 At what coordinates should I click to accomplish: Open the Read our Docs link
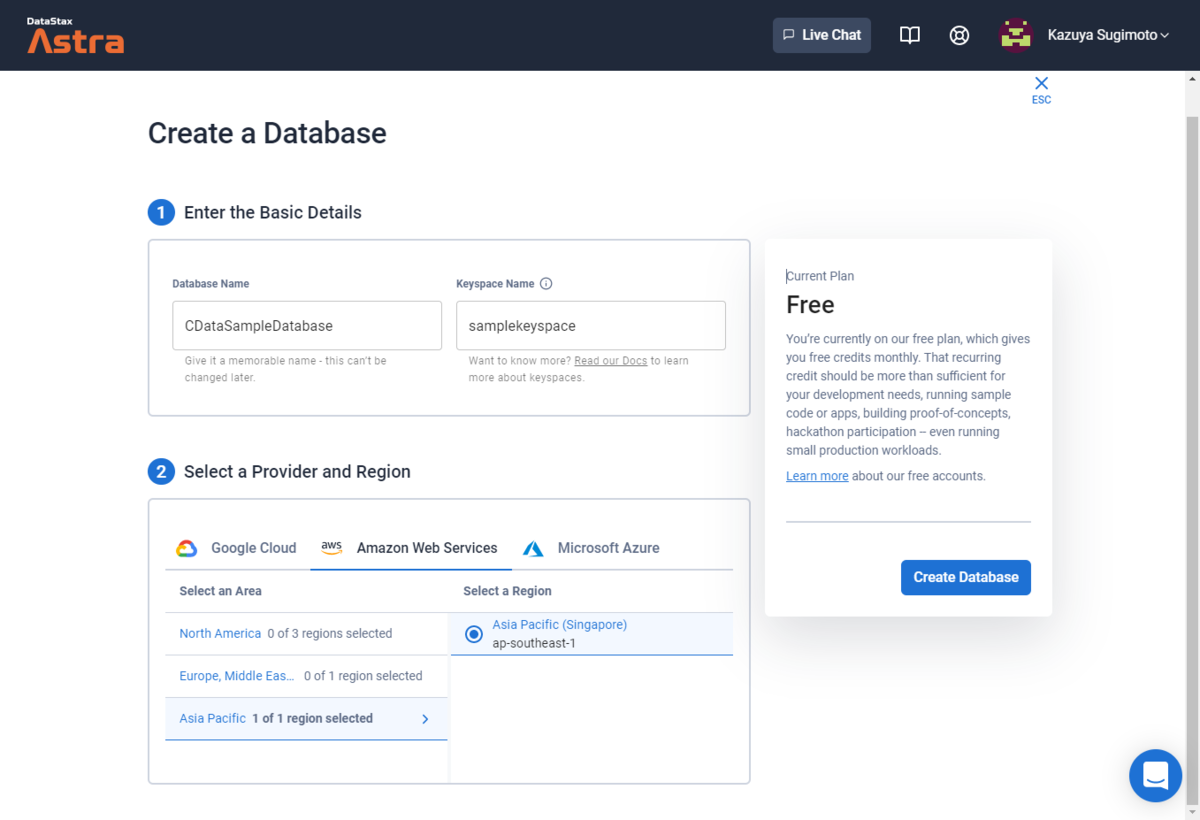(611, 361)
